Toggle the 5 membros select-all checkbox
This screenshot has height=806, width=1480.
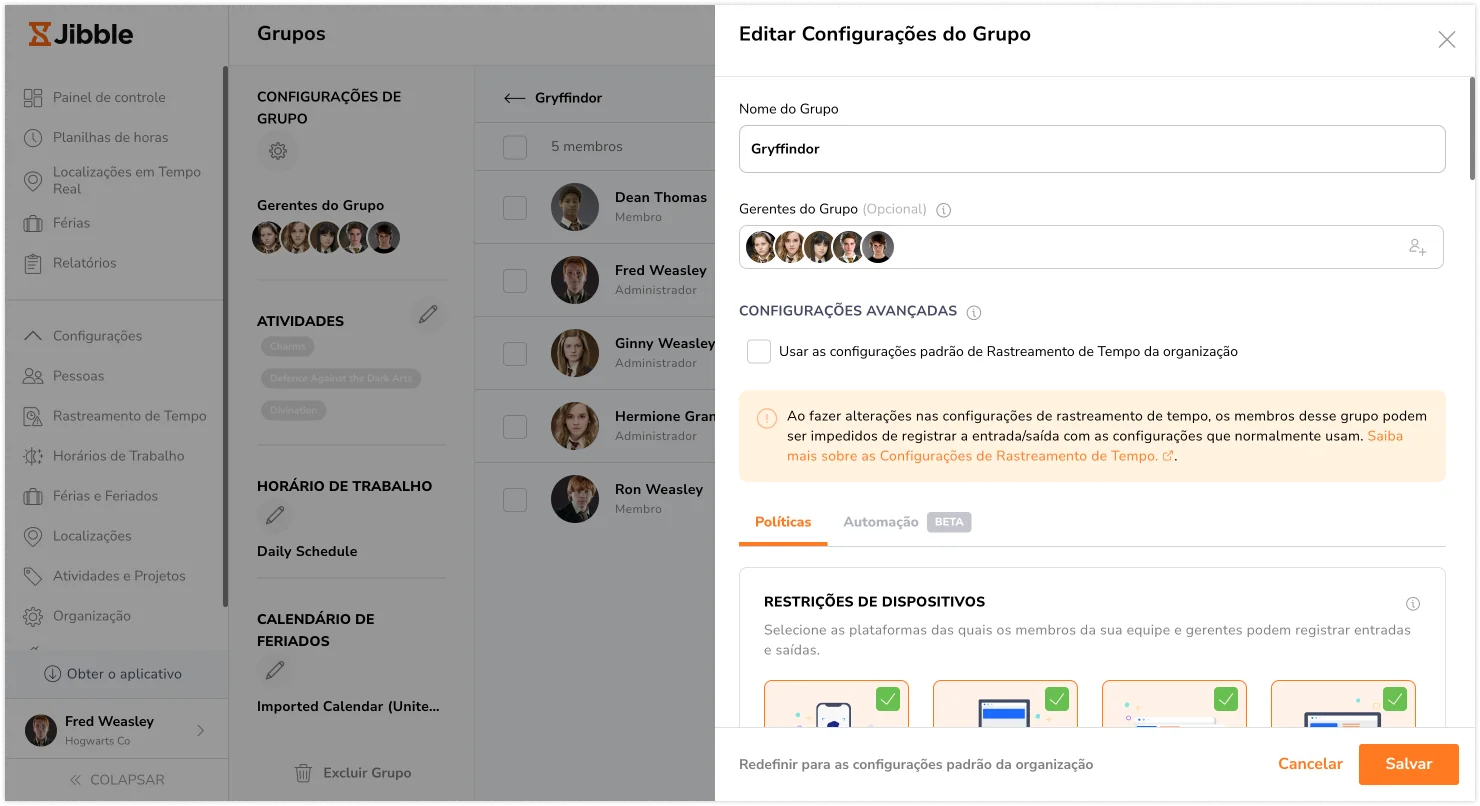(x=515, y=147)
